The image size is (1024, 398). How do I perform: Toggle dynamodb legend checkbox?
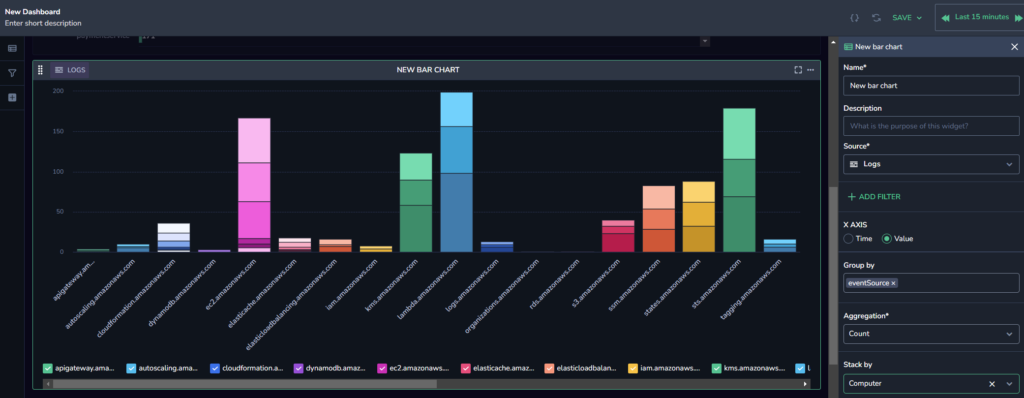click(x=298, y=368)
